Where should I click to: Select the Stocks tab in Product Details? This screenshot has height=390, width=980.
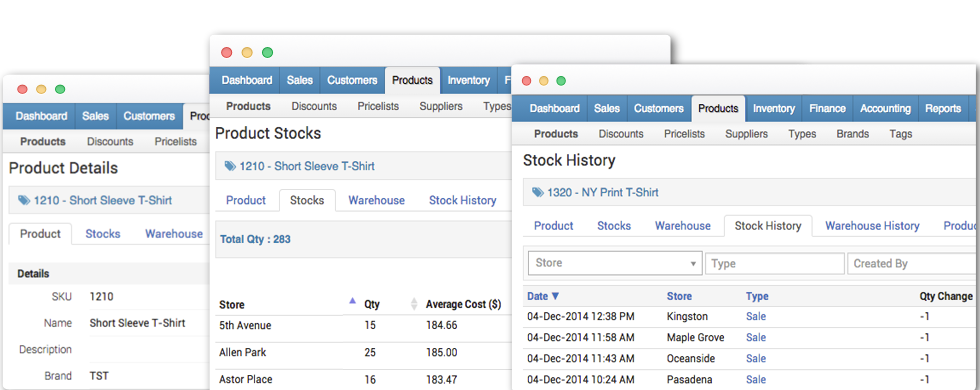click(x=102, y=234)
